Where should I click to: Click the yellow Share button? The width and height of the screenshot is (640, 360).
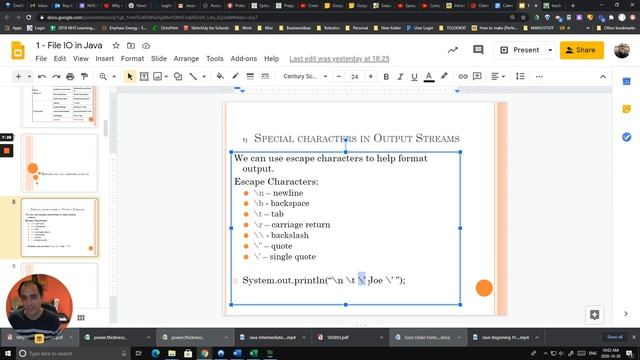coord(582,50)
